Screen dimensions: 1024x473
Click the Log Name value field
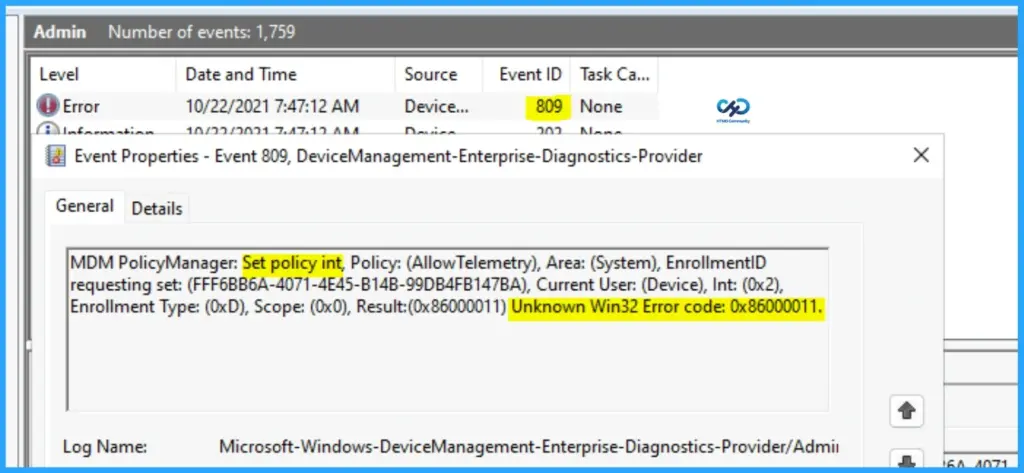(x=528, y=447)
